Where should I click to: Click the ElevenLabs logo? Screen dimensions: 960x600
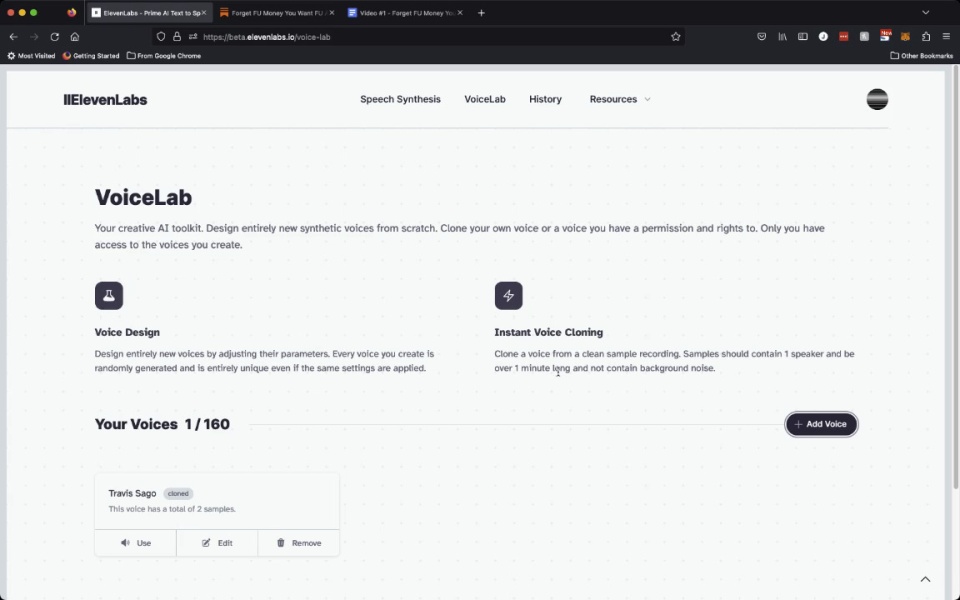105,100
